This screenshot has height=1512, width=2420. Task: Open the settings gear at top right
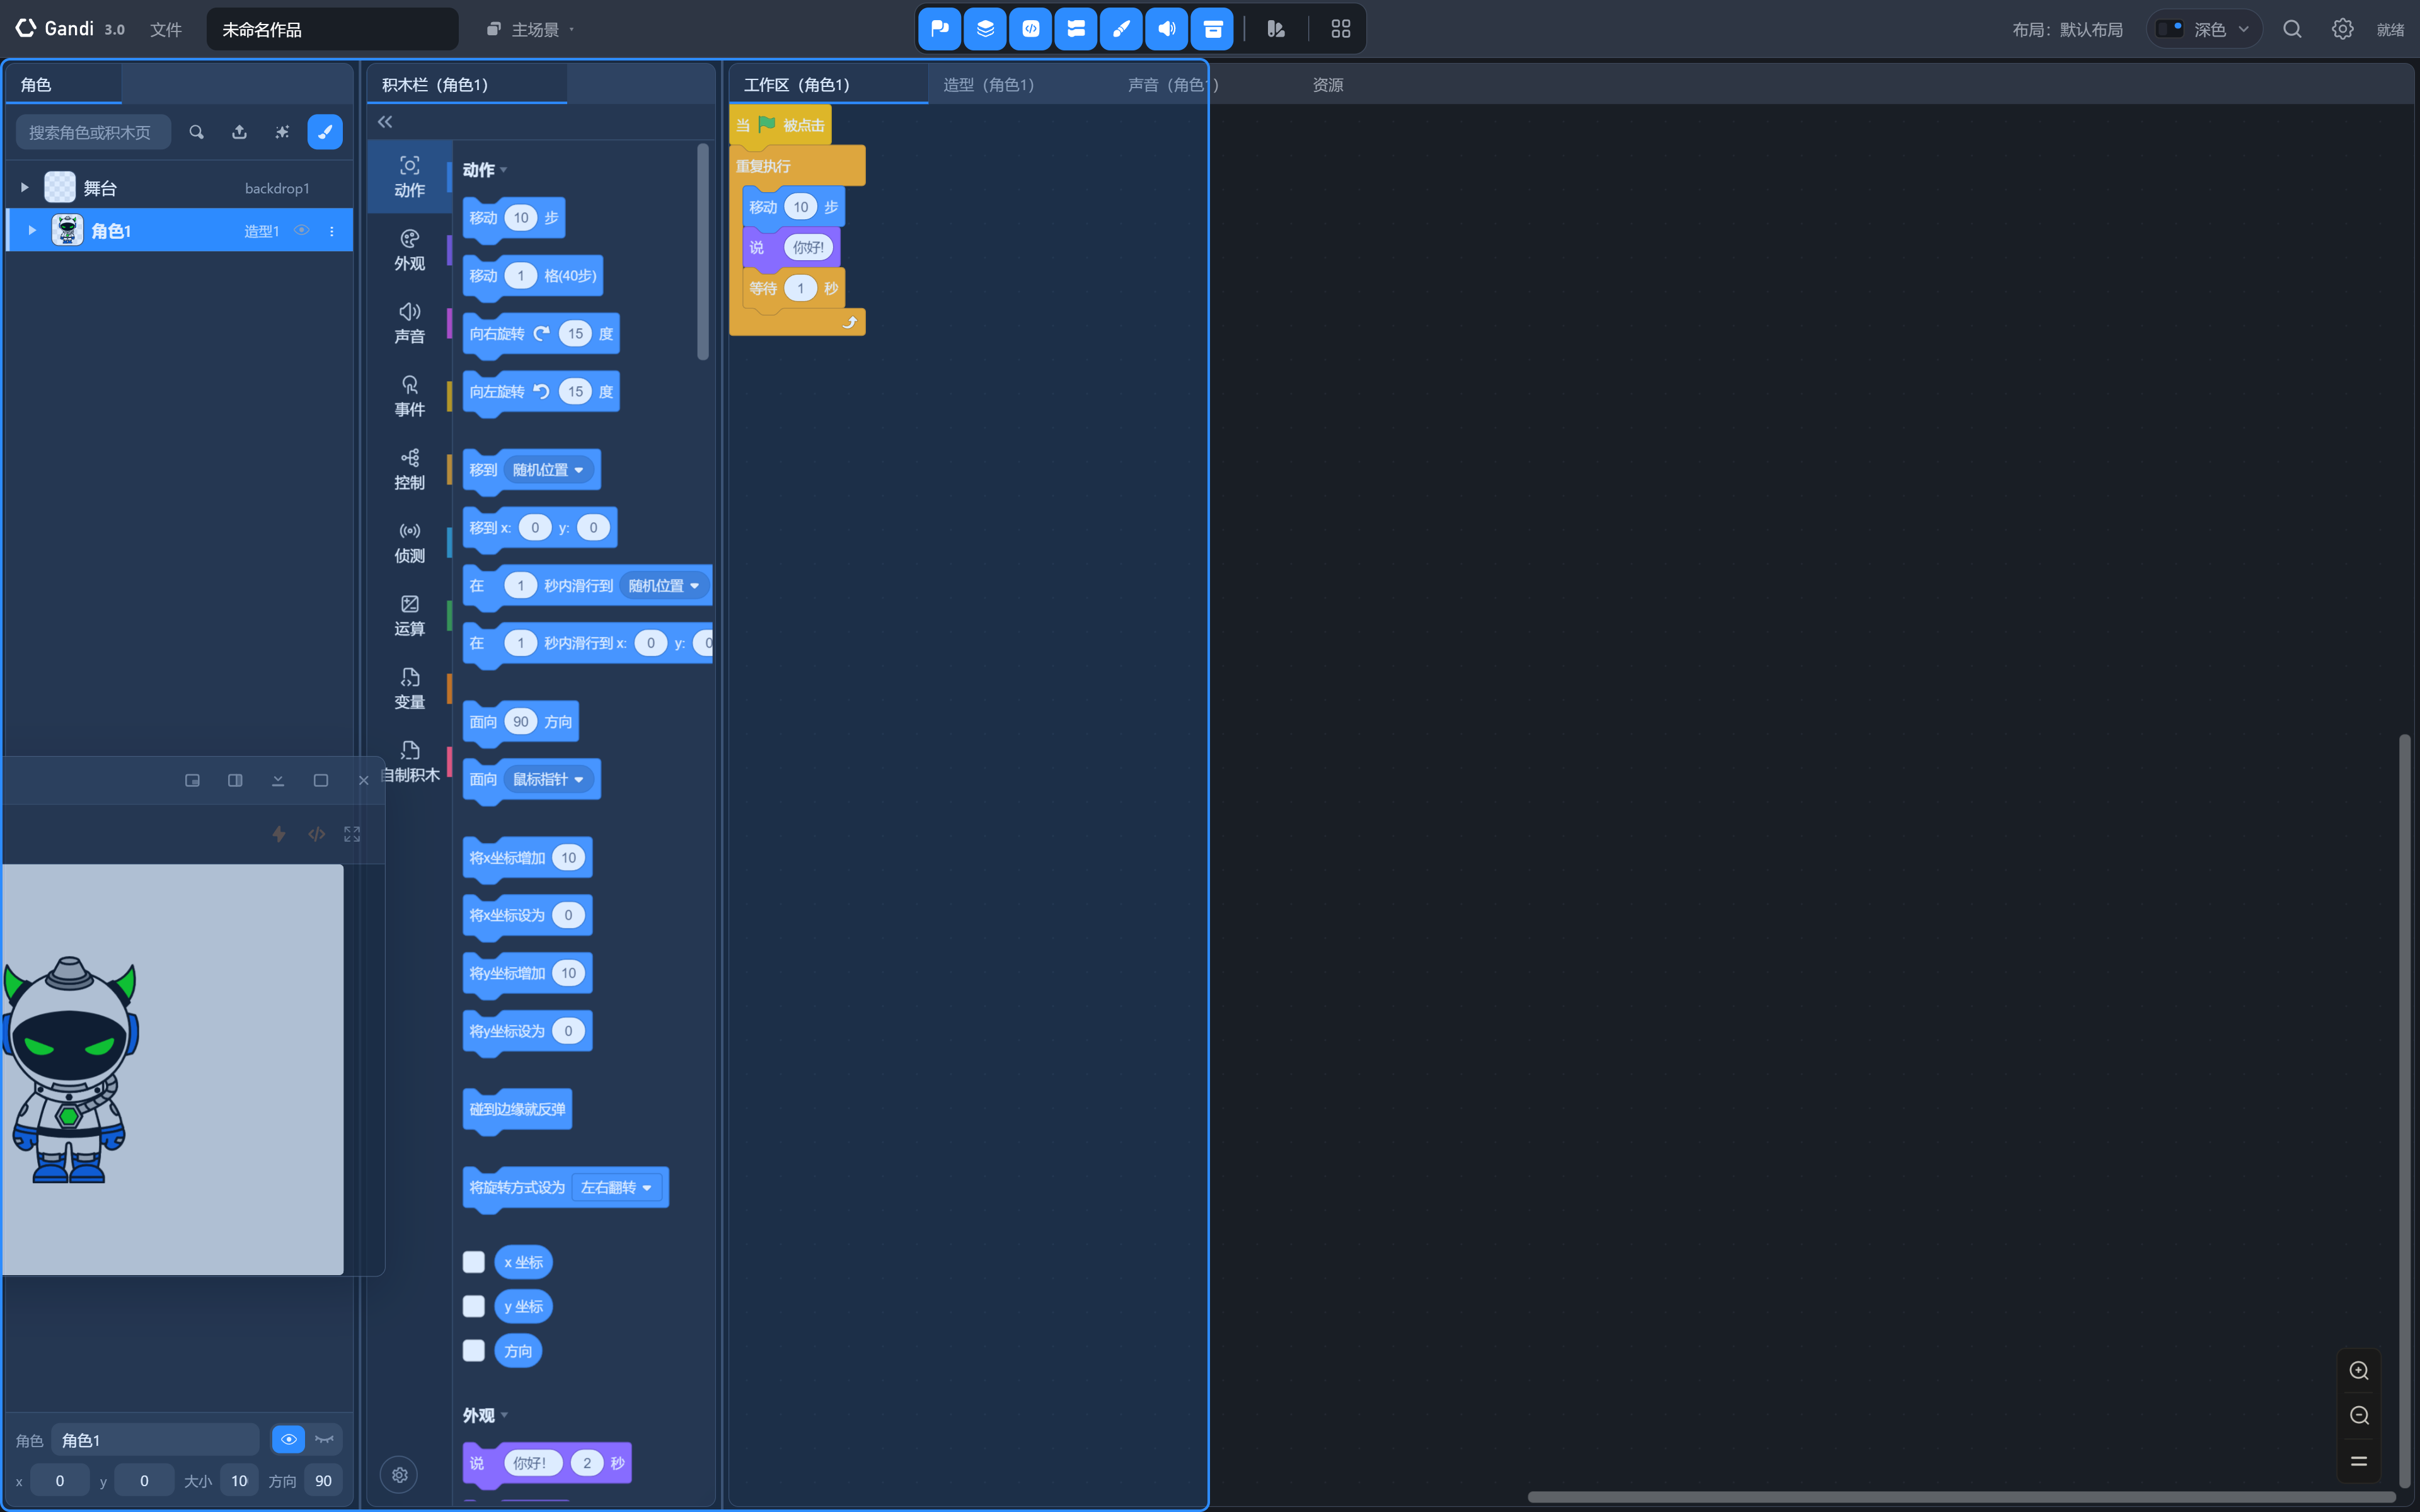point(2342,29)
